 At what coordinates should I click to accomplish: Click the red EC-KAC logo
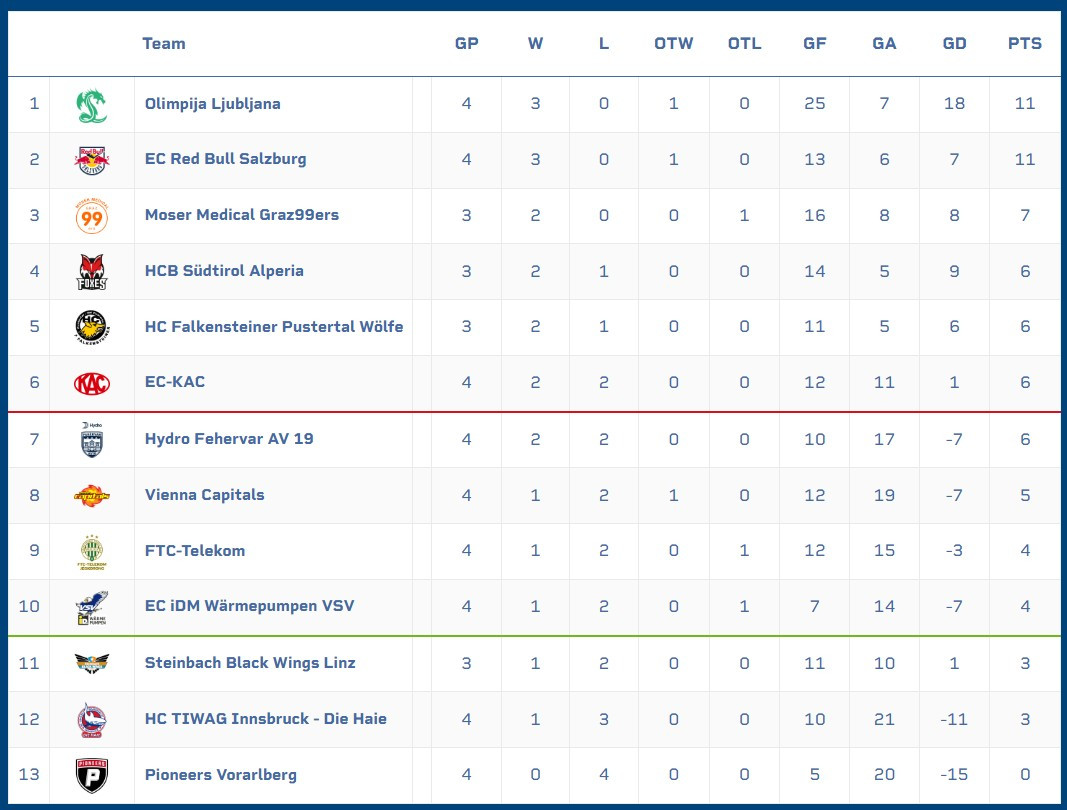click(92, 383)
